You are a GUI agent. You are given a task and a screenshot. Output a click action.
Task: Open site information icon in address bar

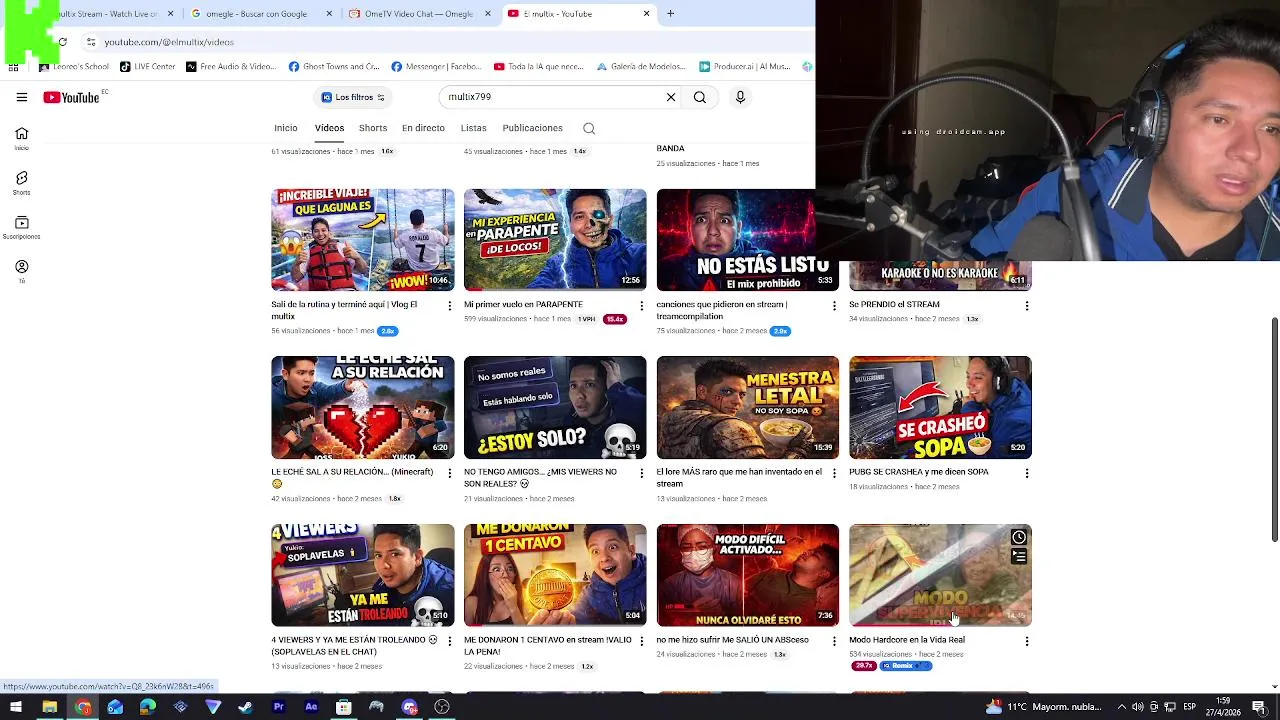pyautogui.click(x=90, y=42)
